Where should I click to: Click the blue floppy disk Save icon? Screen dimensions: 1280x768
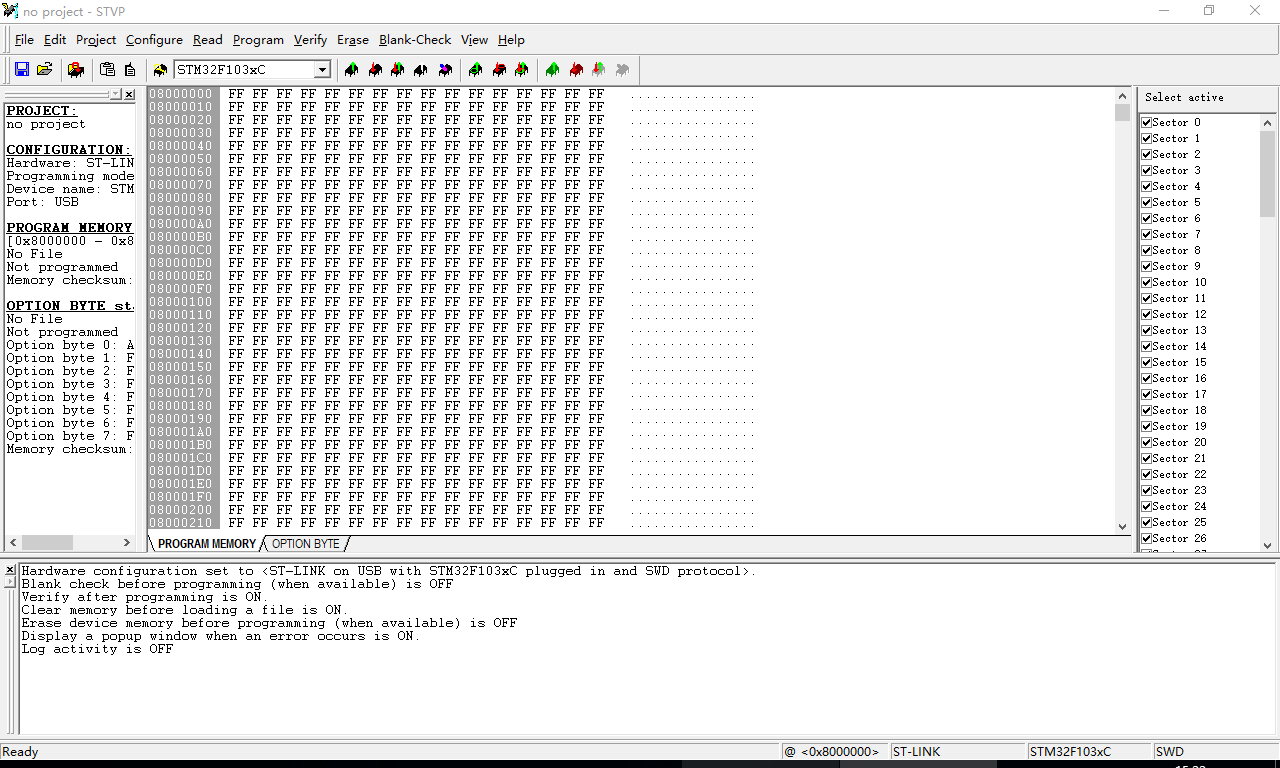(22, 70)
